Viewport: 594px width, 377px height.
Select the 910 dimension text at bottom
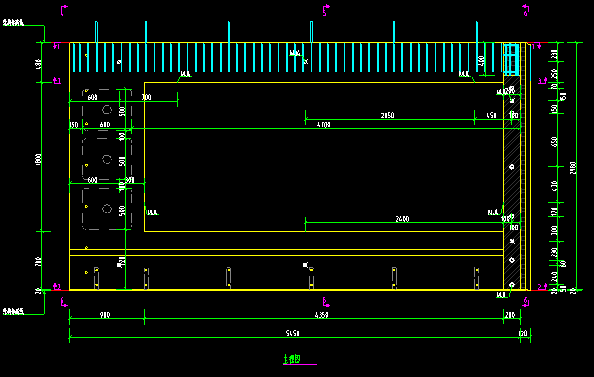coord(105,315)
